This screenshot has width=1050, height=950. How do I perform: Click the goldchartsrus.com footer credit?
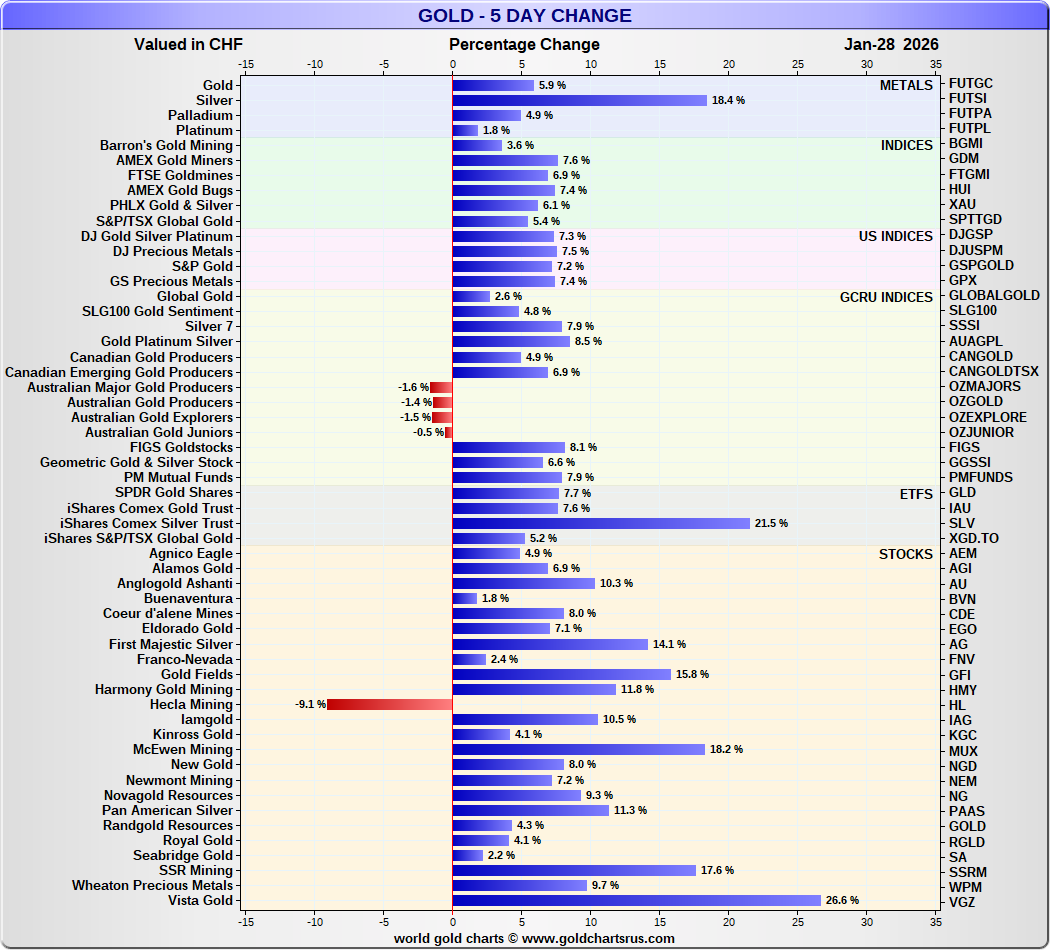tap(534, 938)
